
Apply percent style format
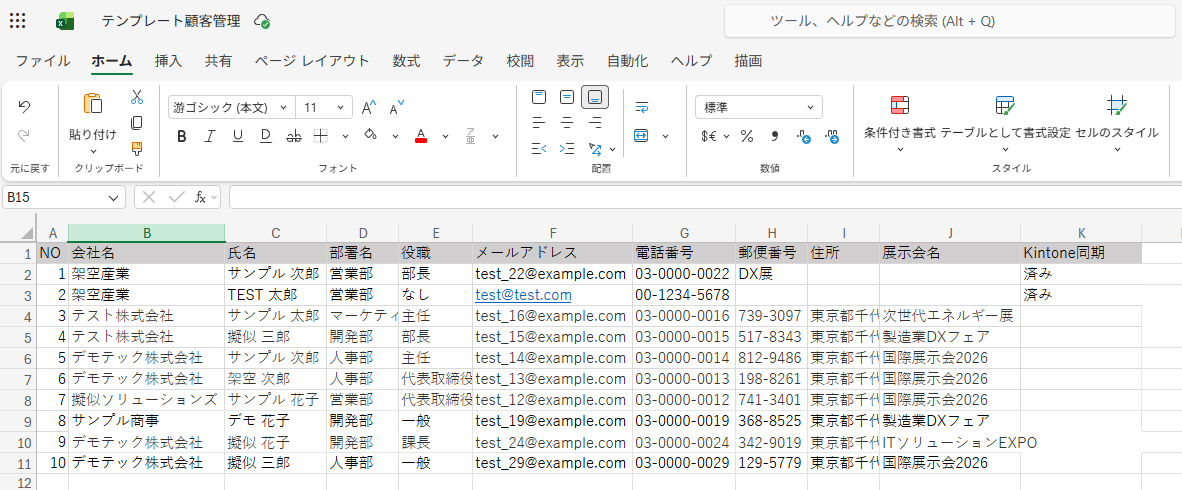point(747,136)
